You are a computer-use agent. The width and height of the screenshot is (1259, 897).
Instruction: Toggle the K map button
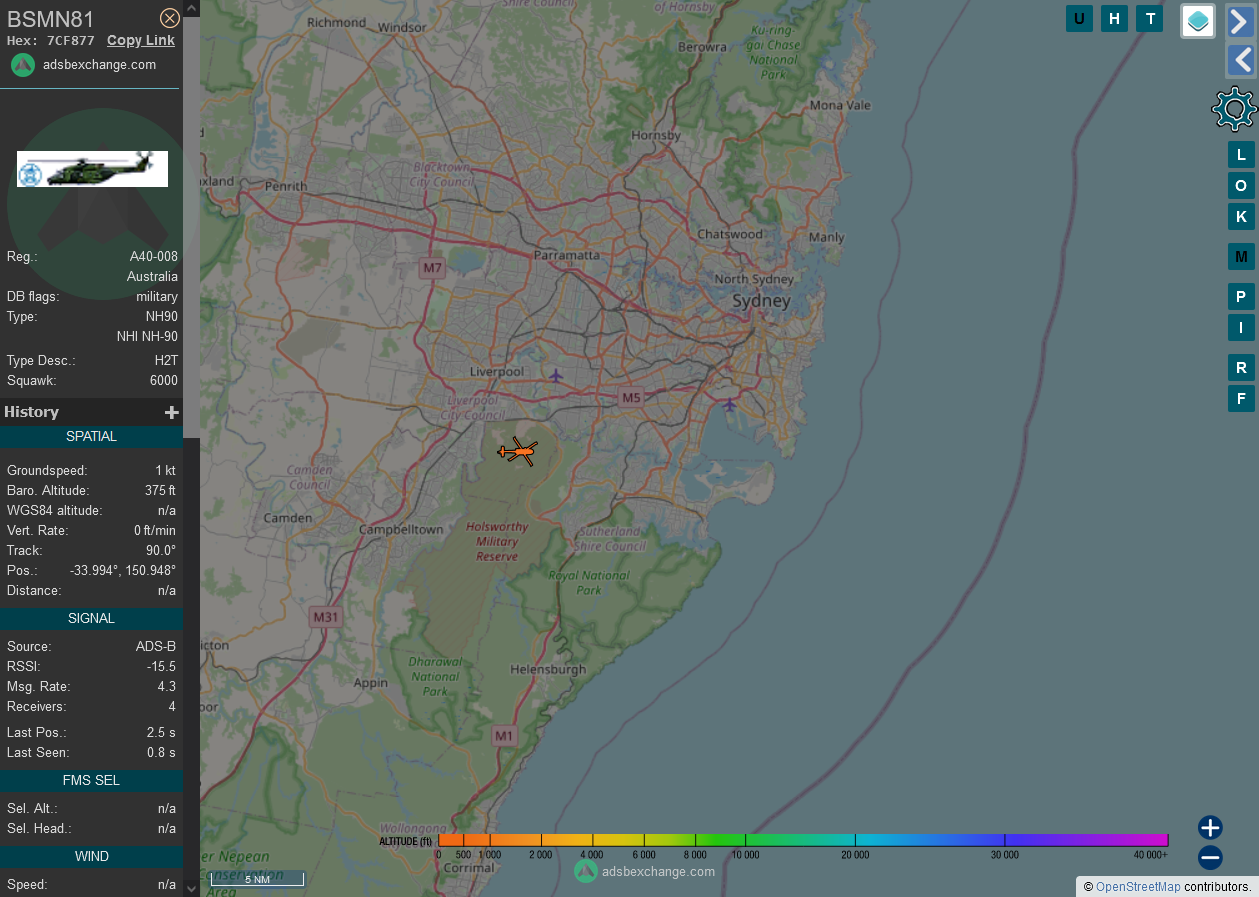(1241, 217)
